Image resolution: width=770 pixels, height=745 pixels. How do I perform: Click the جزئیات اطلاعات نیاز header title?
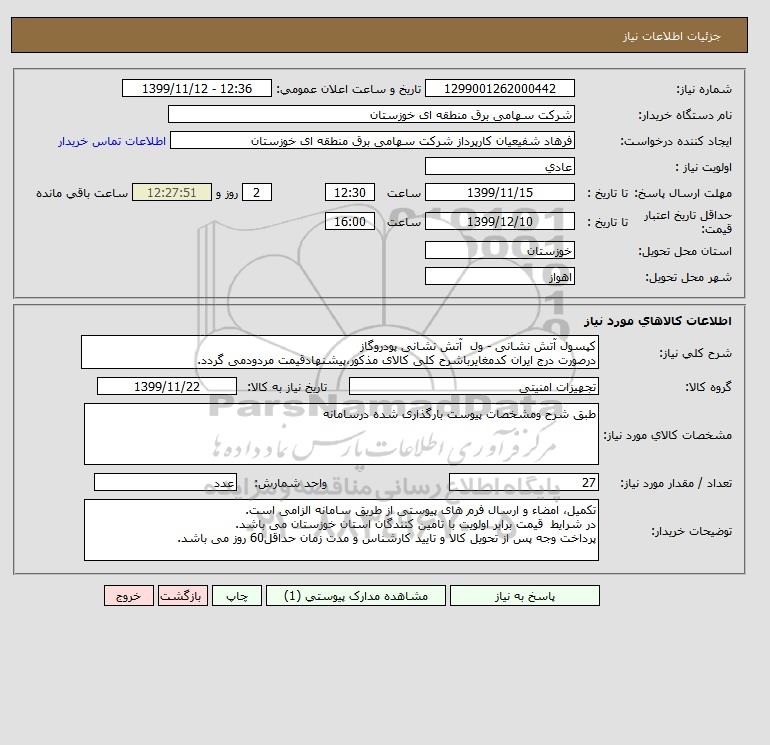coord(671,36)
